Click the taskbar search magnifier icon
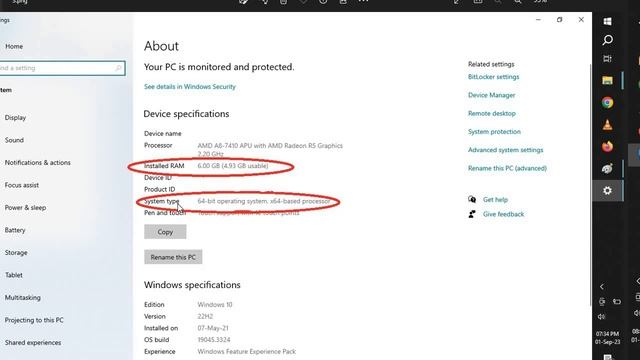 [x=607, y=40]
